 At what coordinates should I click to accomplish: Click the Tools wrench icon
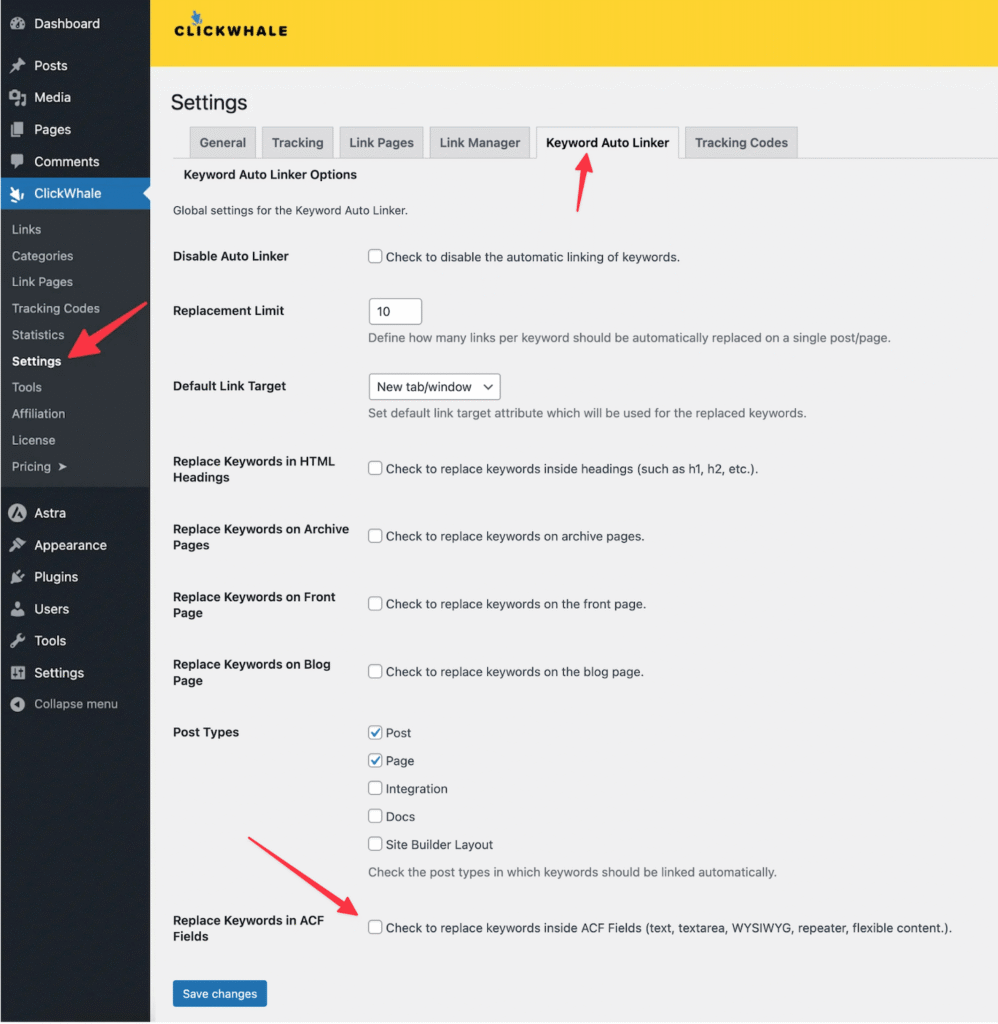click(x=18, y=641)
